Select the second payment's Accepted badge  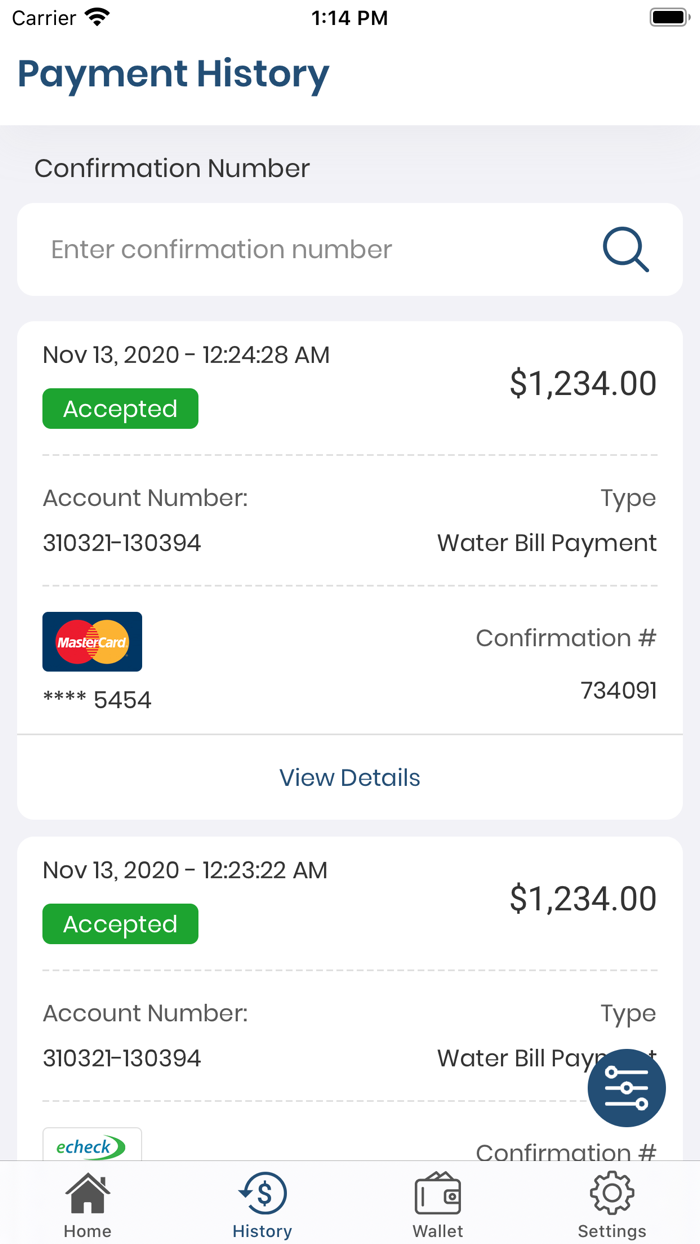tap(120, 924)
